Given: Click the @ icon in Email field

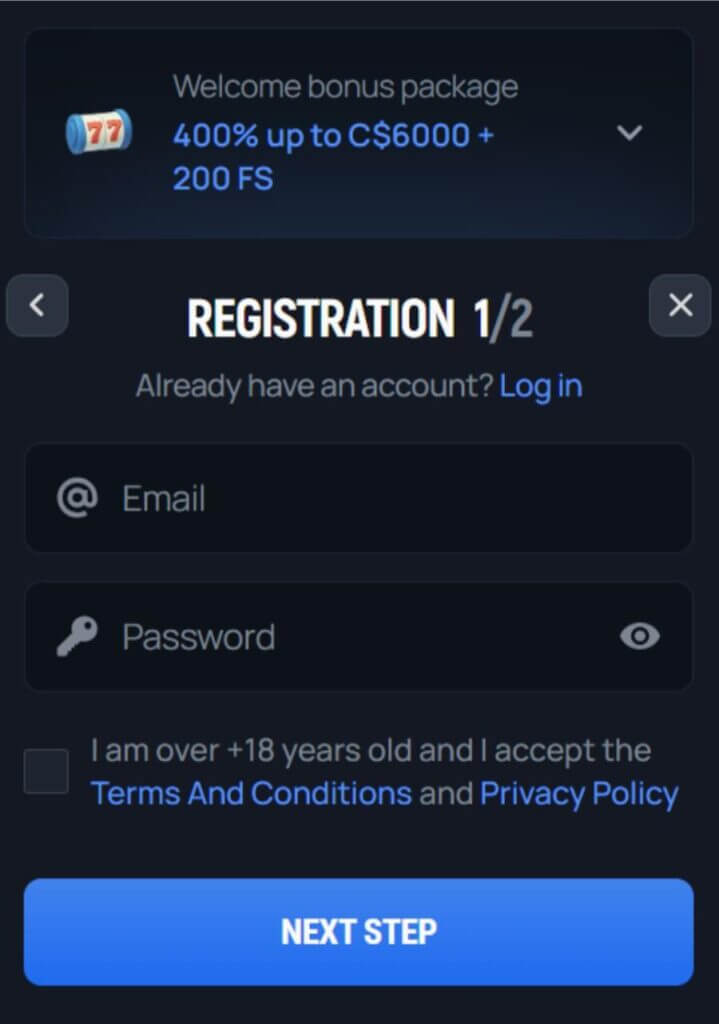Looking at the screenshot, I should click(x=77, y=497).
